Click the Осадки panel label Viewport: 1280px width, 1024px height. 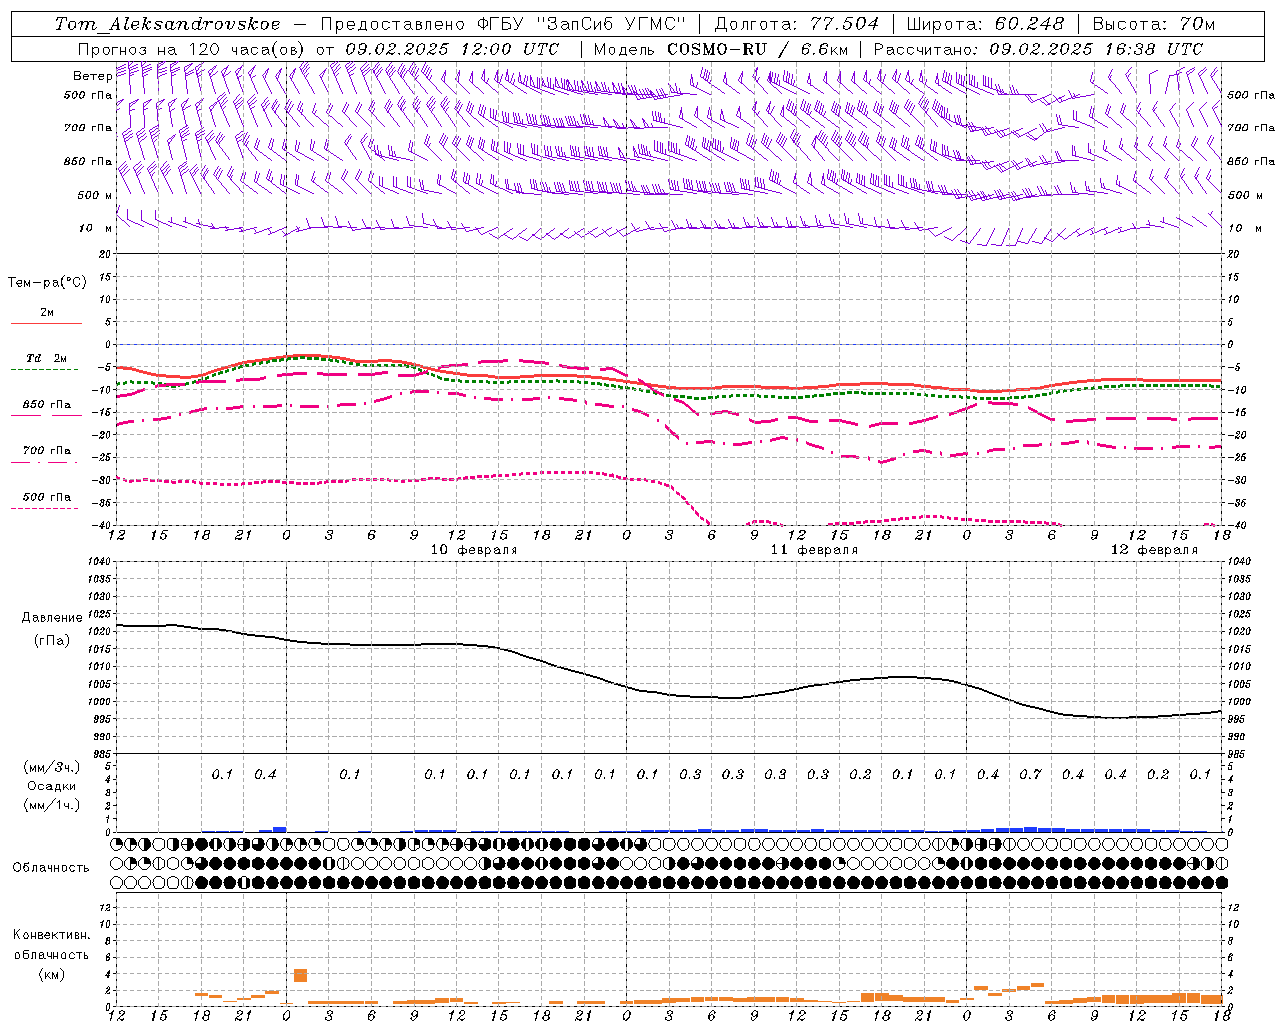tap(53, 787)
